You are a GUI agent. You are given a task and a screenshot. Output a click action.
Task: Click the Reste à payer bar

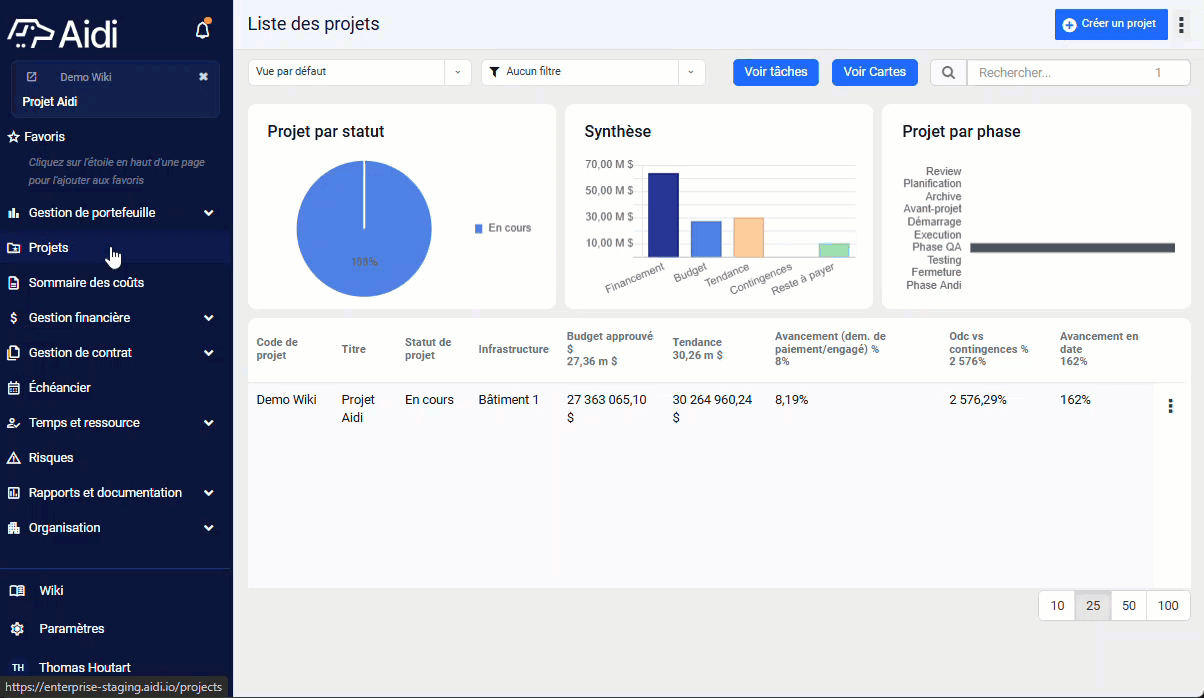834,250
